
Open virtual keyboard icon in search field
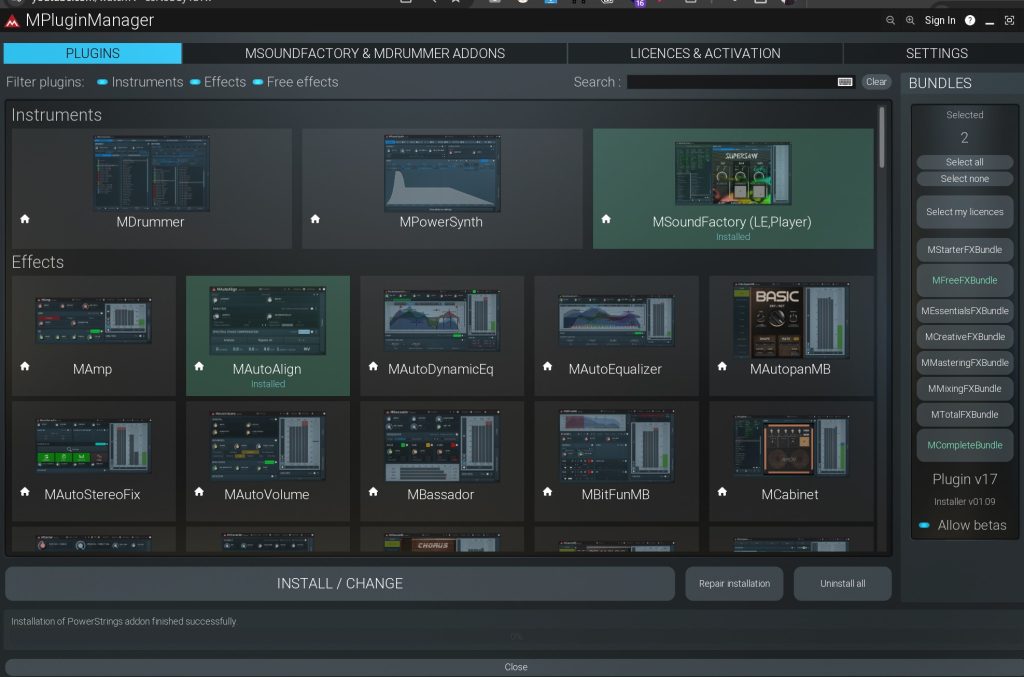tap(845, 82)
